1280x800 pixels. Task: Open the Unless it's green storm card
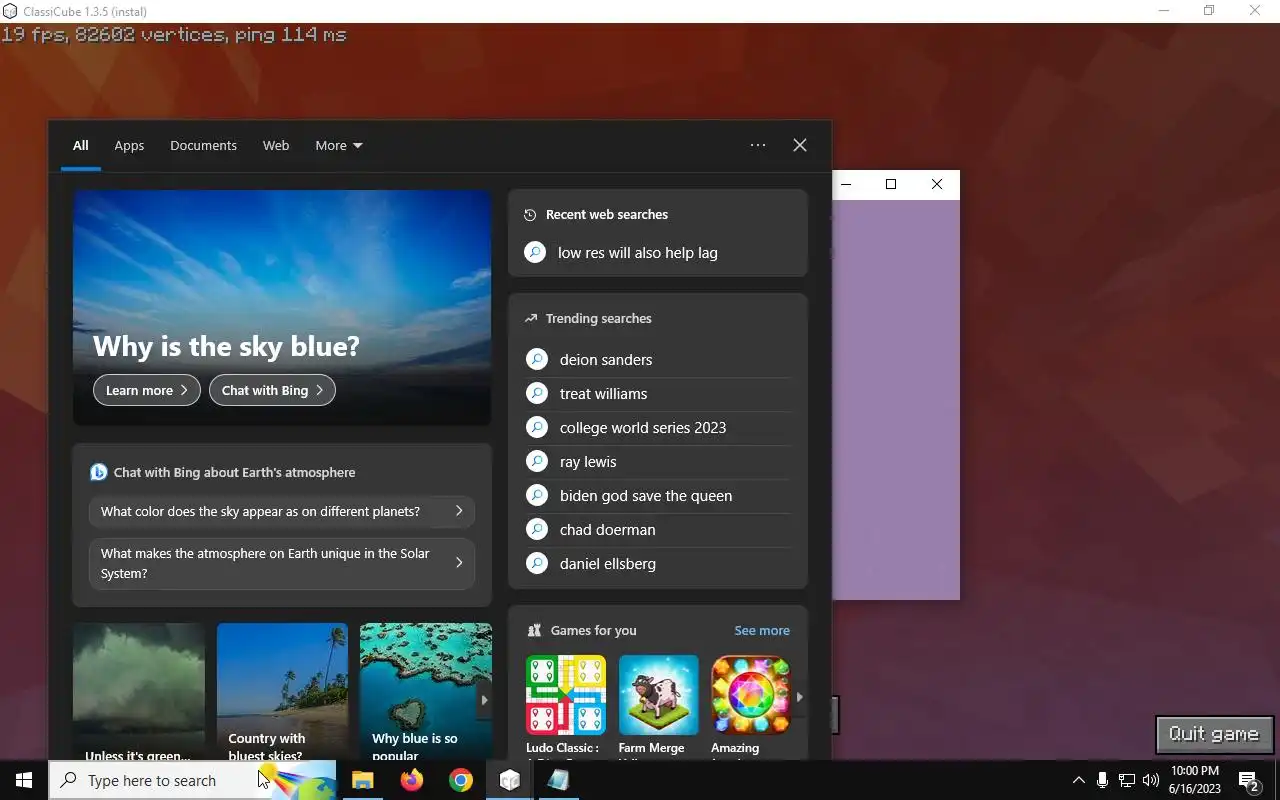click(x=139, y=691)
